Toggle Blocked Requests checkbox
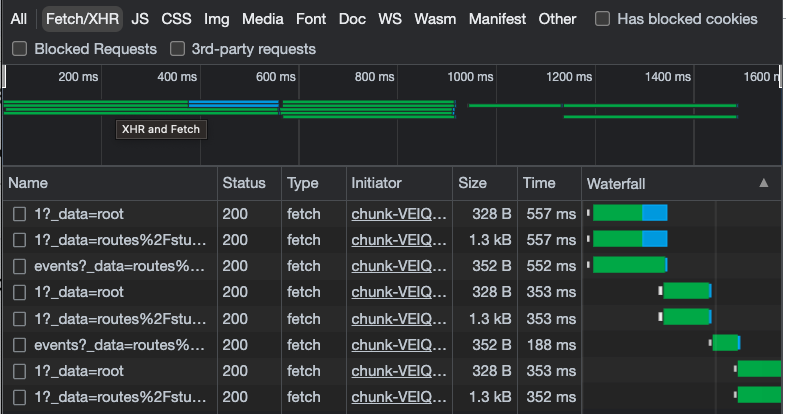Screen dimensions: 786x414 click(20, 49)
